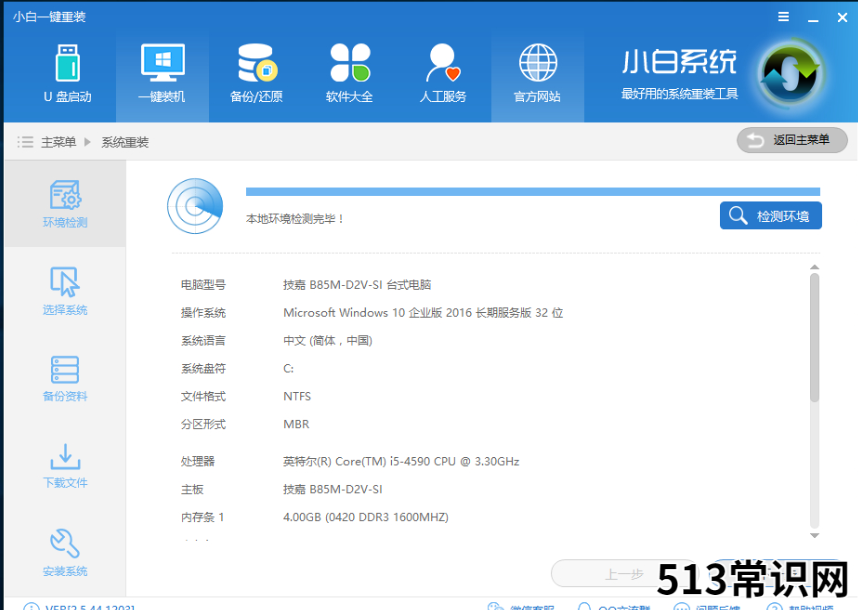Click 系统重装 breadcrumb item

(125, 142)
